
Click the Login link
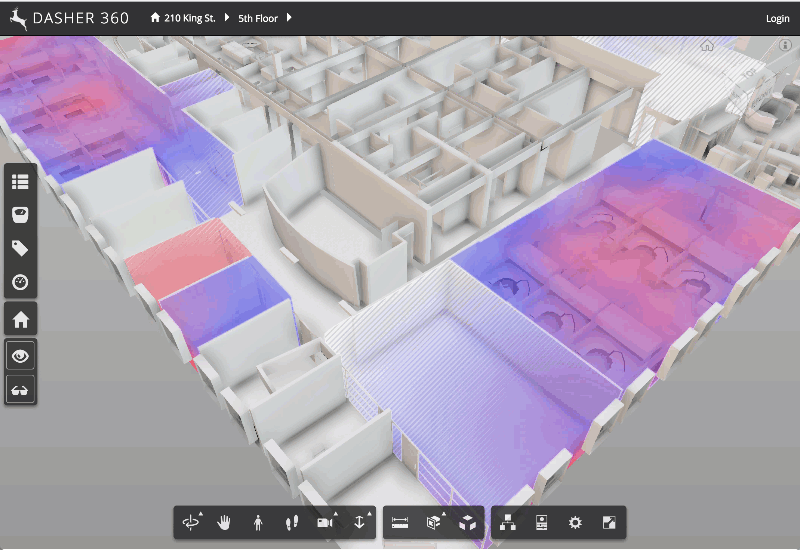[777, 18]
